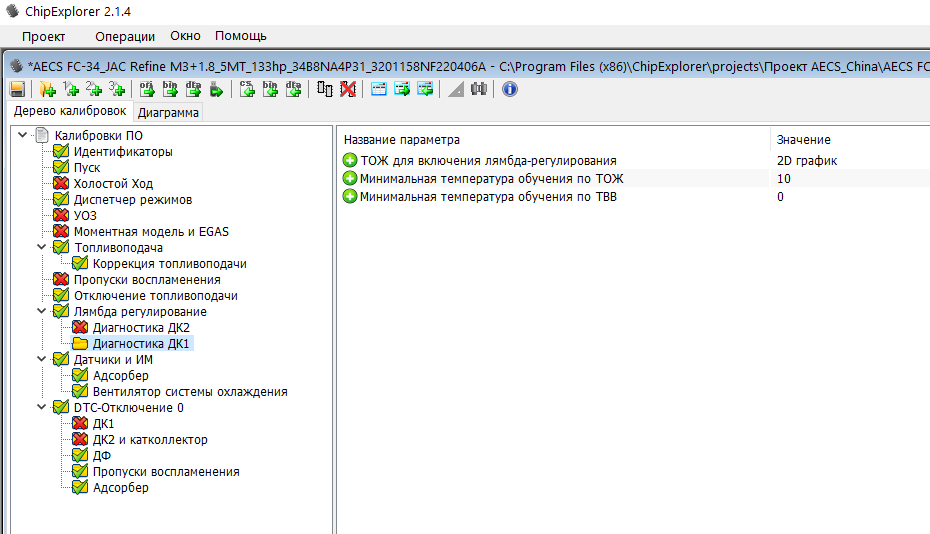Screen dimensions: 930x534
Task: Toggle the checkbox next to Идентификаторы
Action: (61, 152)
